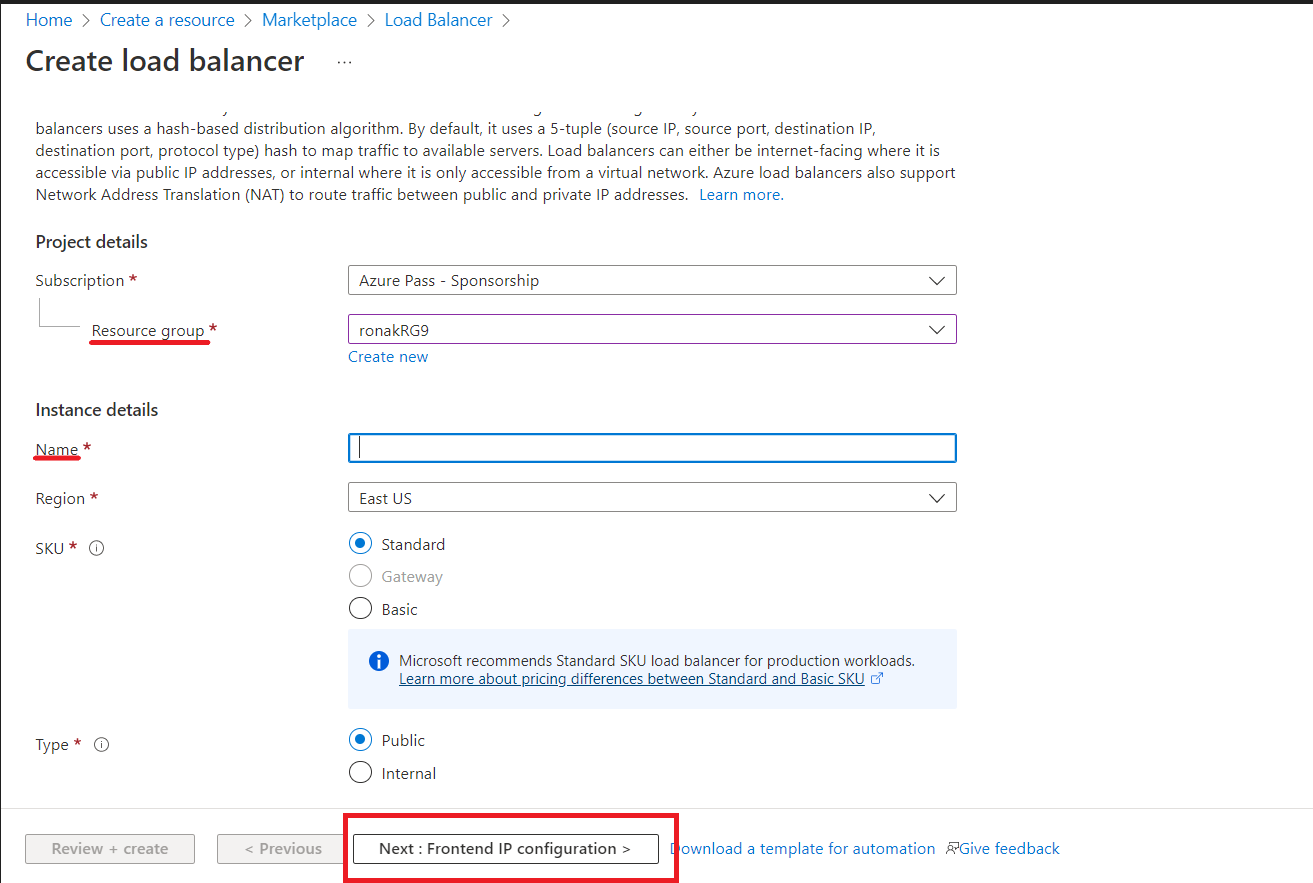The image size is (1313, 883).
Task: Click inside the Name input field
Action: 651,447
